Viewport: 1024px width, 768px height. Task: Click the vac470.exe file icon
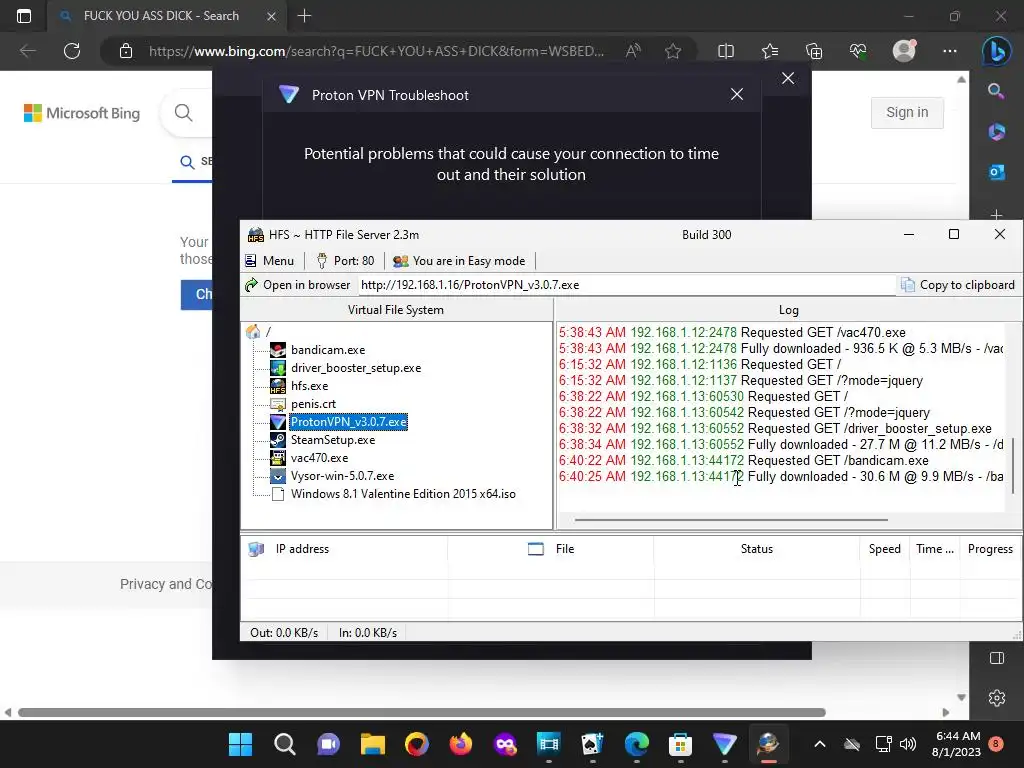pyautogui.click(x=278, y=458)
